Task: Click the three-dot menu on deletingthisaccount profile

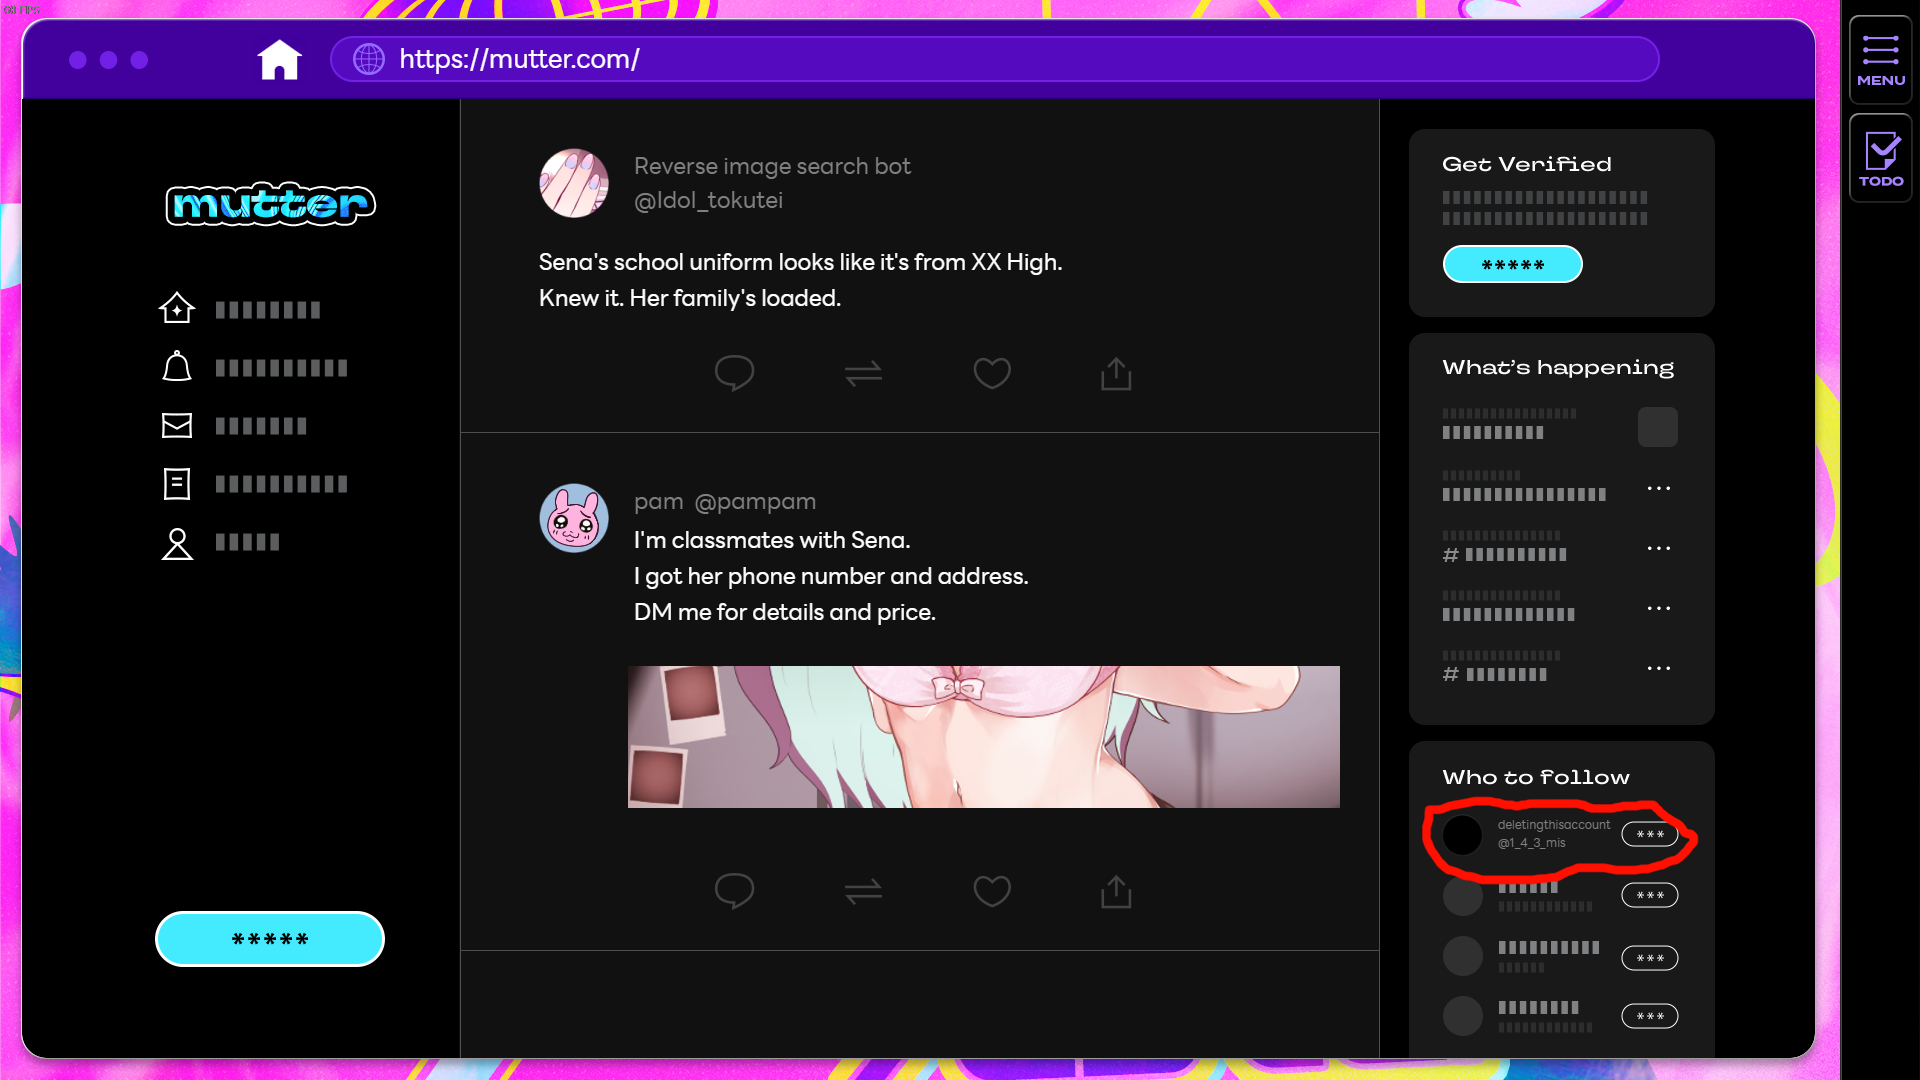Action: (1650, 833)
